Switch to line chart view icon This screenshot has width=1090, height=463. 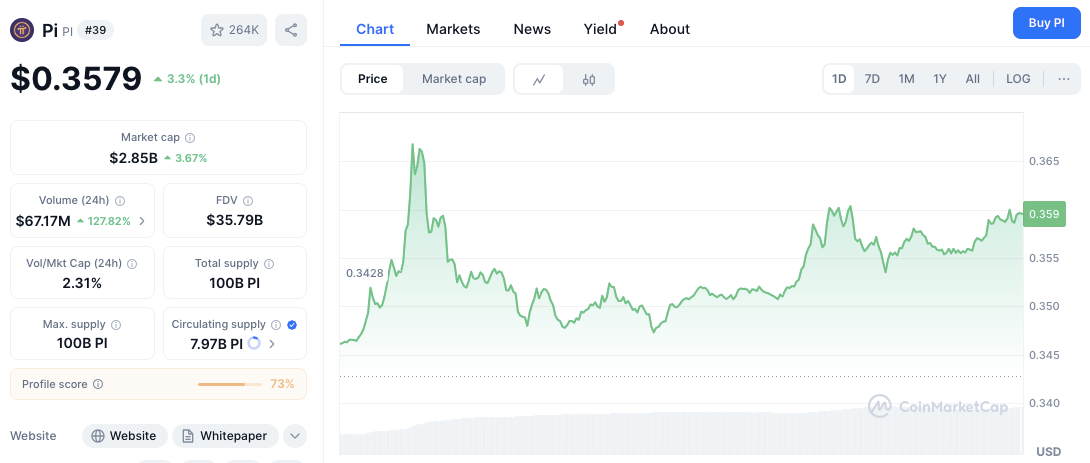(539, 79)
